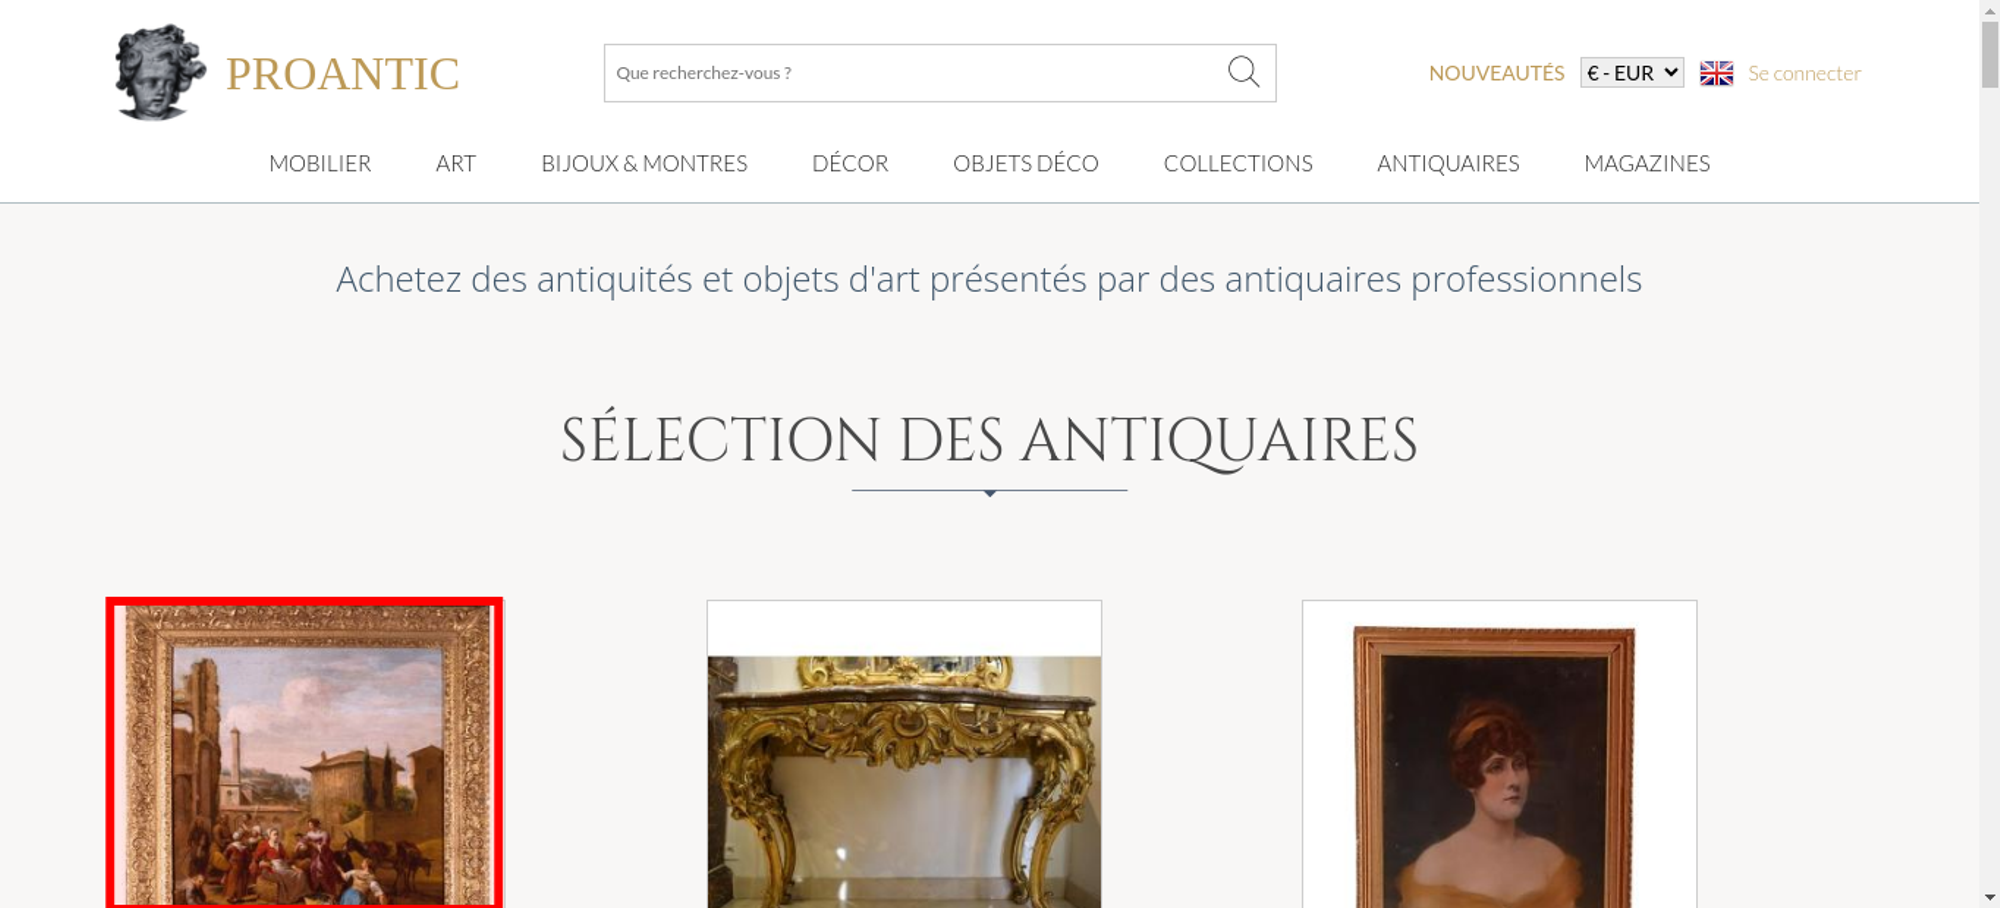The height and width of the screenshot is (908, 2000).
Task: Open the NOUVEAUTÉS link
Action: click(x=1496, y=73)
